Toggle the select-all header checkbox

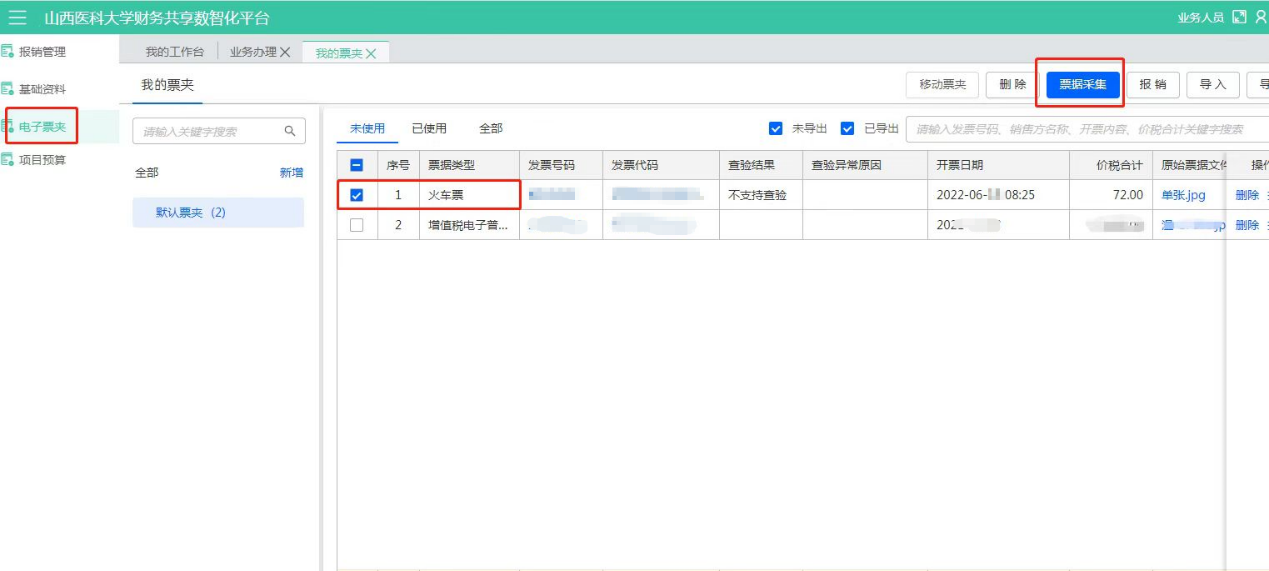357,165
